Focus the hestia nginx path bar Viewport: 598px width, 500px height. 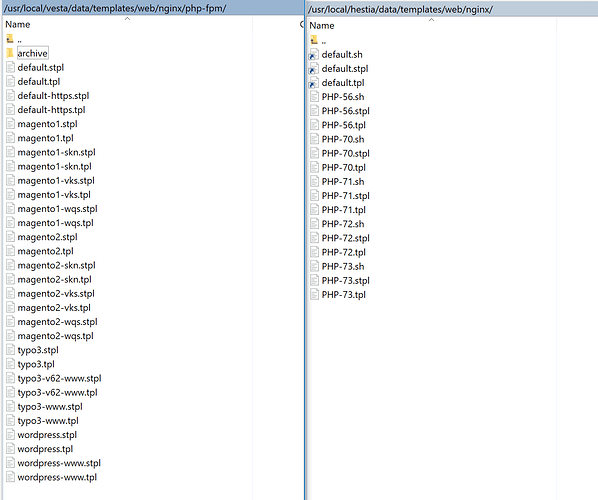(x=452, y=9)
